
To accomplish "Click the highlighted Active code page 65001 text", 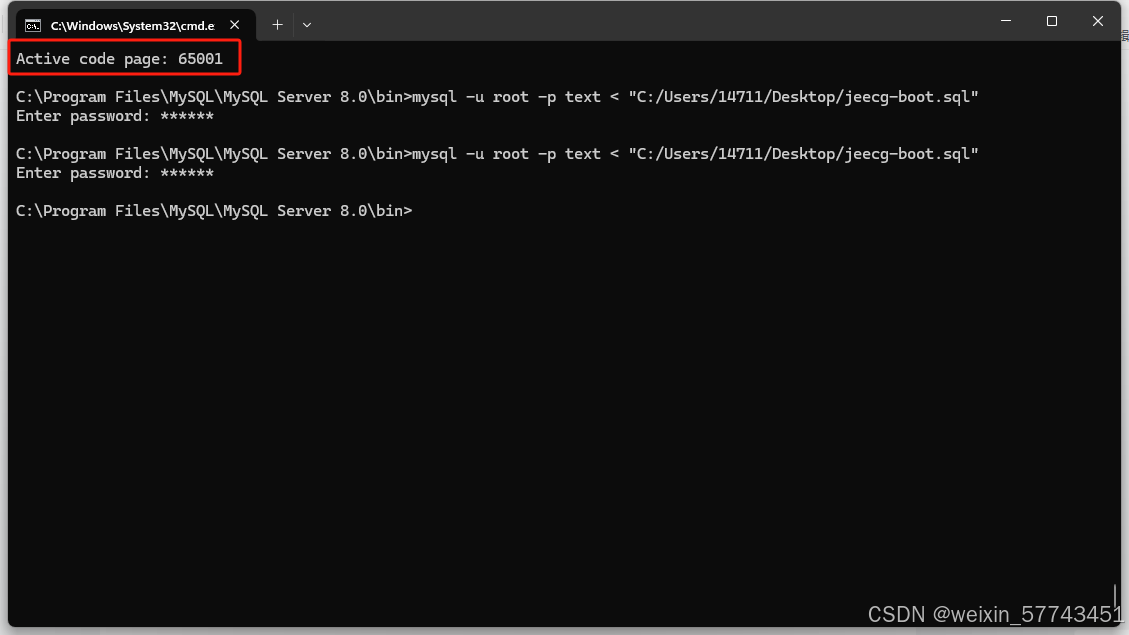I will coord(122,58).
